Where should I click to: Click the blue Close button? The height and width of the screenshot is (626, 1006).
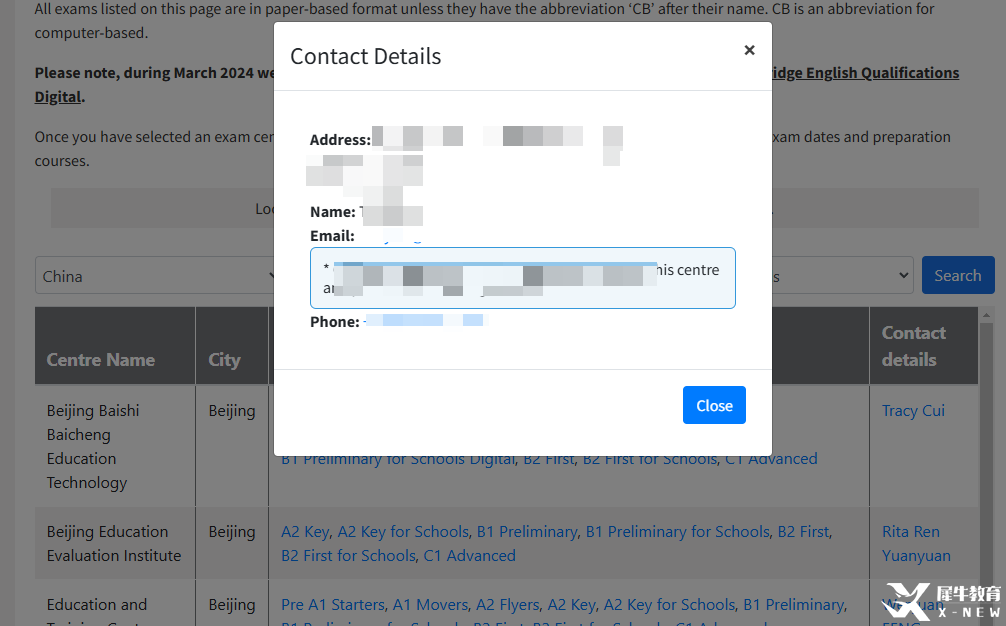714,405
